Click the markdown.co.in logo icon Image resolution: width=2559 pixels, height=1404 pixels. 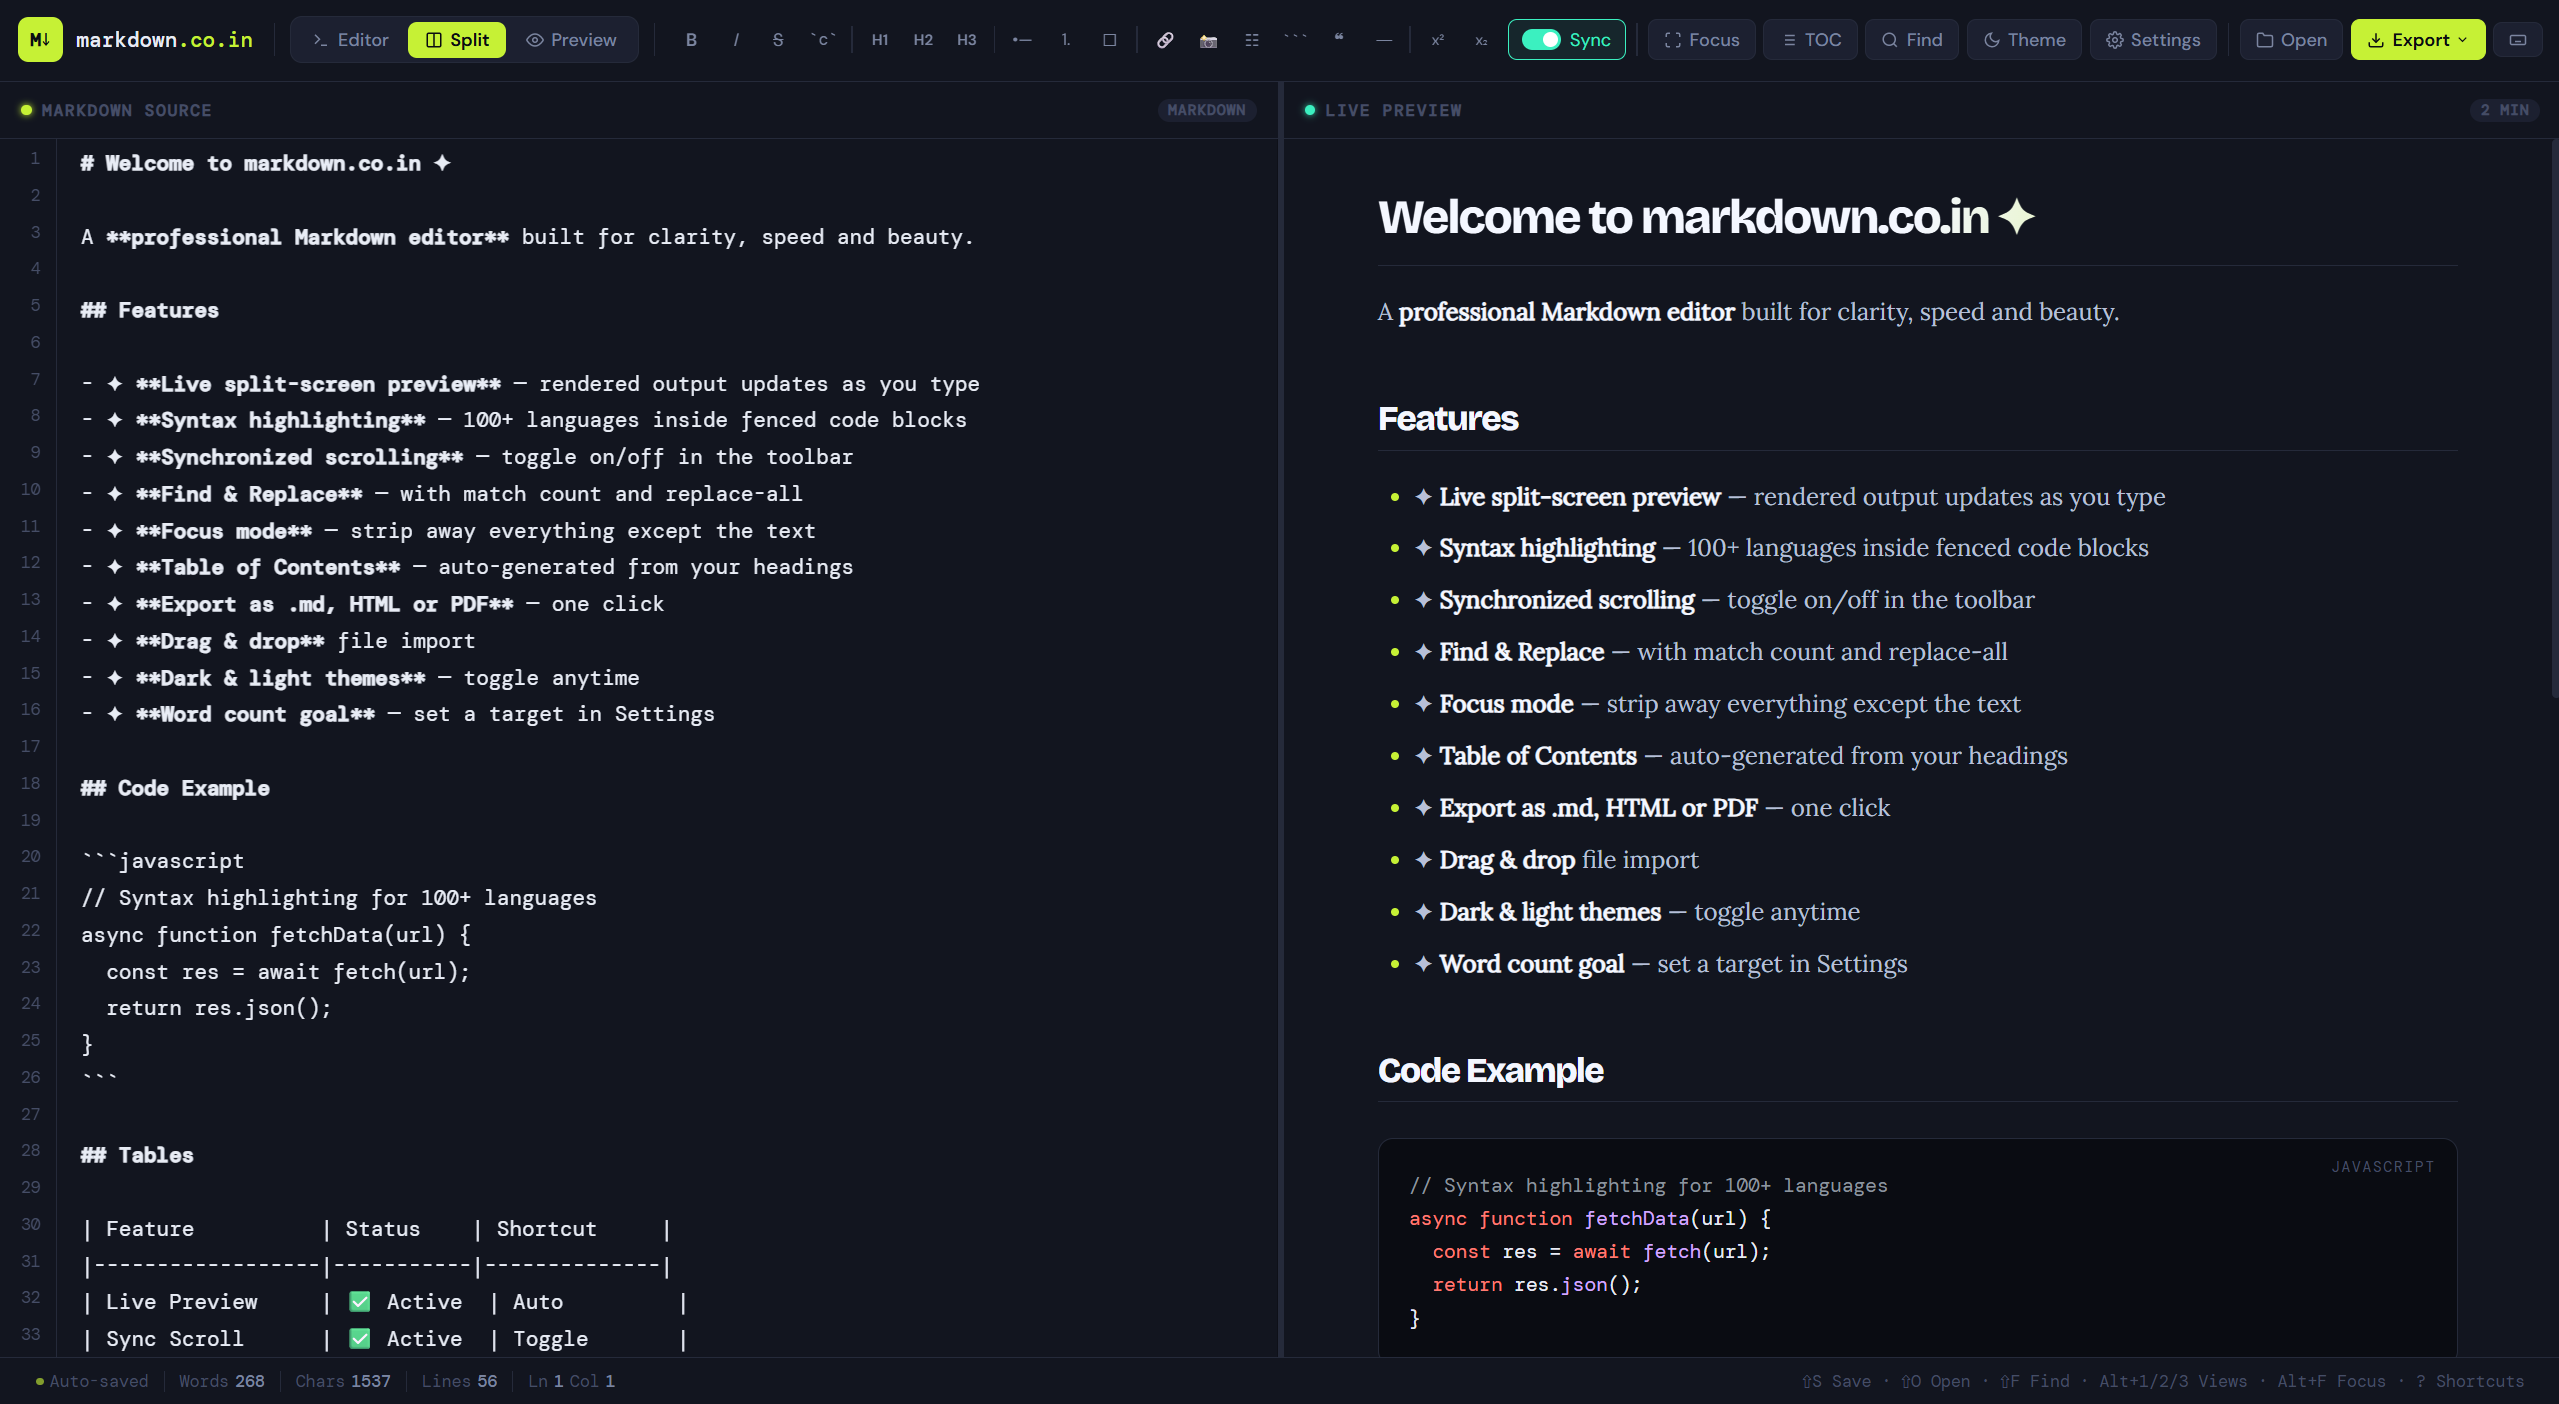click(40, 40)
